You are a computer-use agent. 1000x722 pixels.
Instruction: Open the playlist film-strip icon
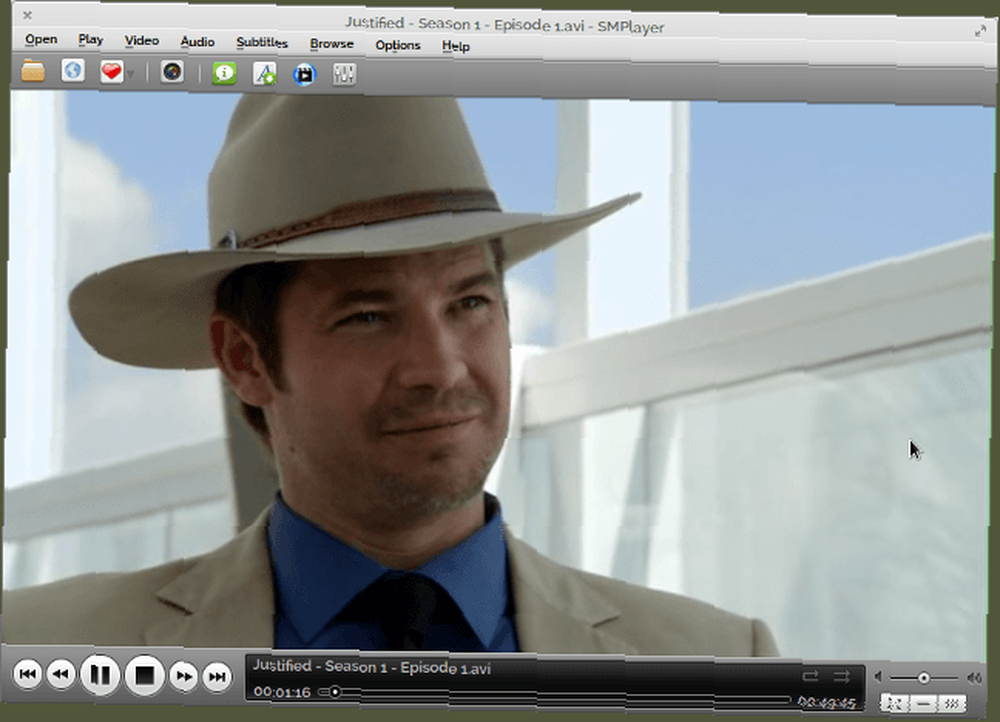304,75
